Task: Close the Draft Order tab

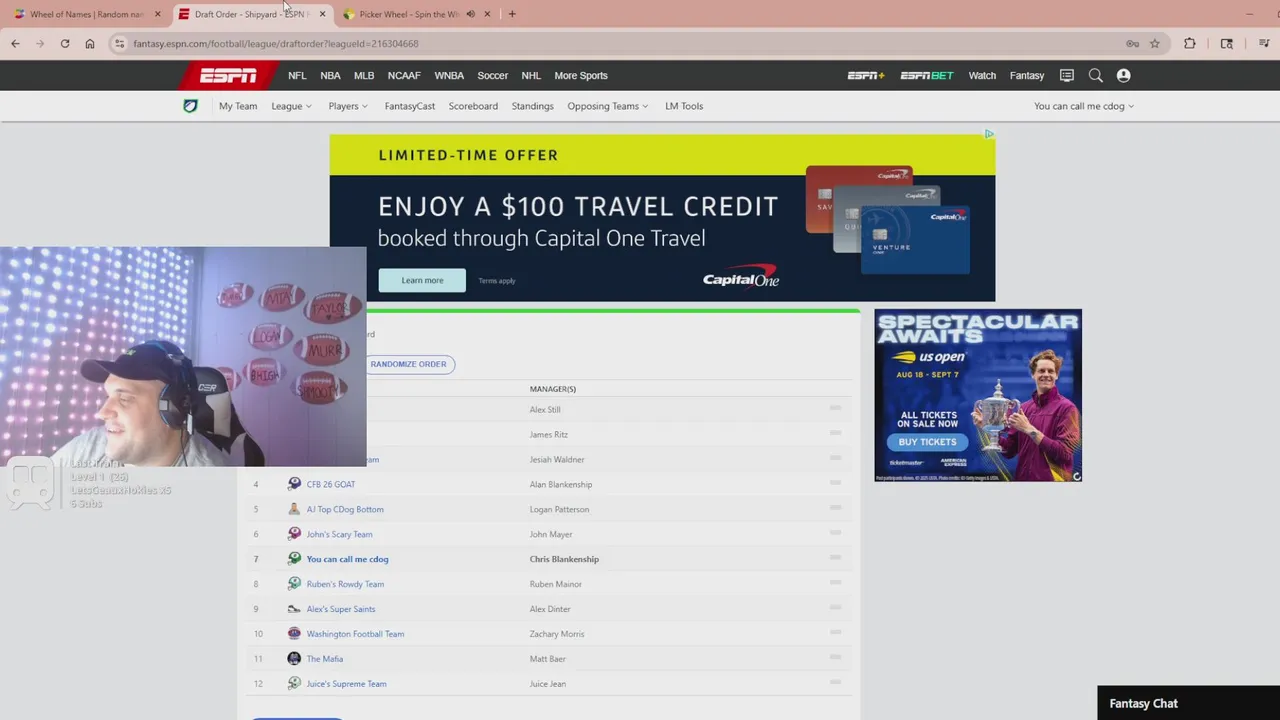Action: click(322, 14)
